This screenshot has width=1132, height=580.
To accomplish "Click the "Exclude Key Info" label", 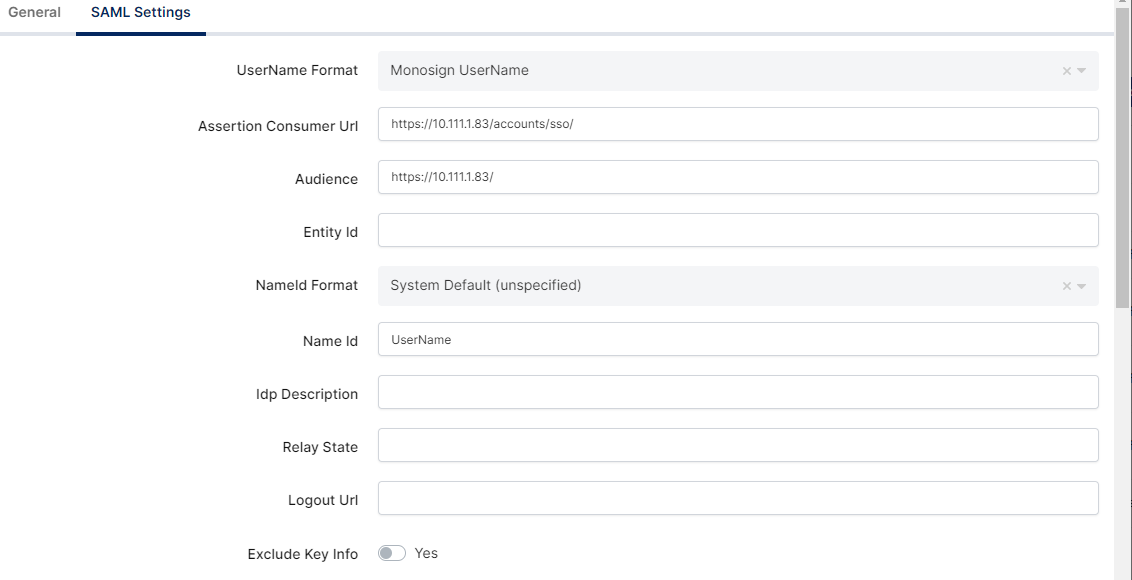I will tap(302, 554).
